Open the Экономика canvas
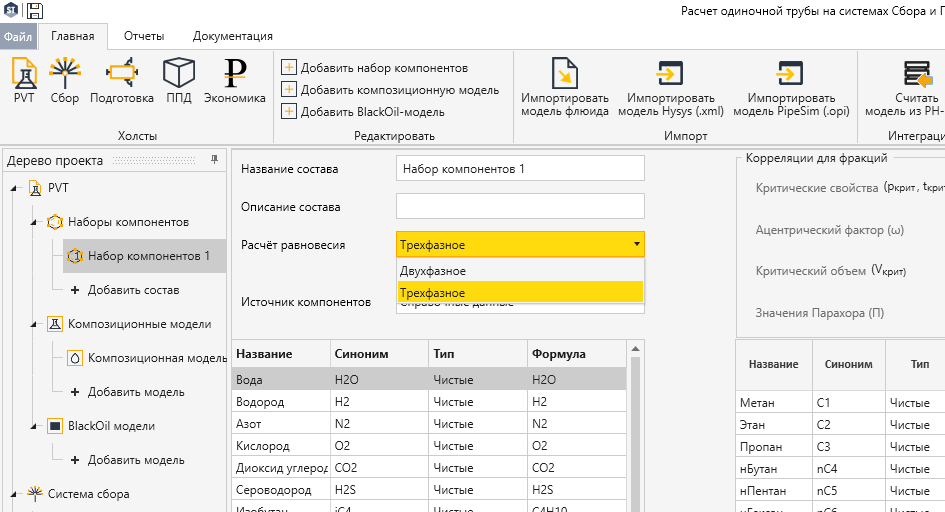 234,81
